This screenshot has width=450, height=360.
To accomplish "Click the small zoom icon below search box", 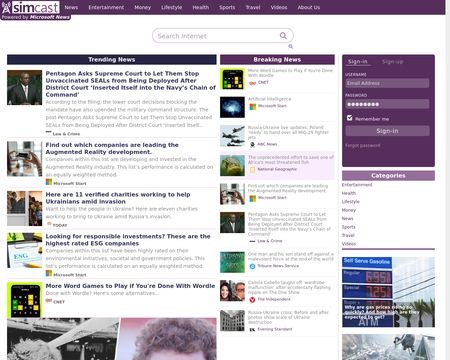I will pyautogui.click(x=290, y=46).
